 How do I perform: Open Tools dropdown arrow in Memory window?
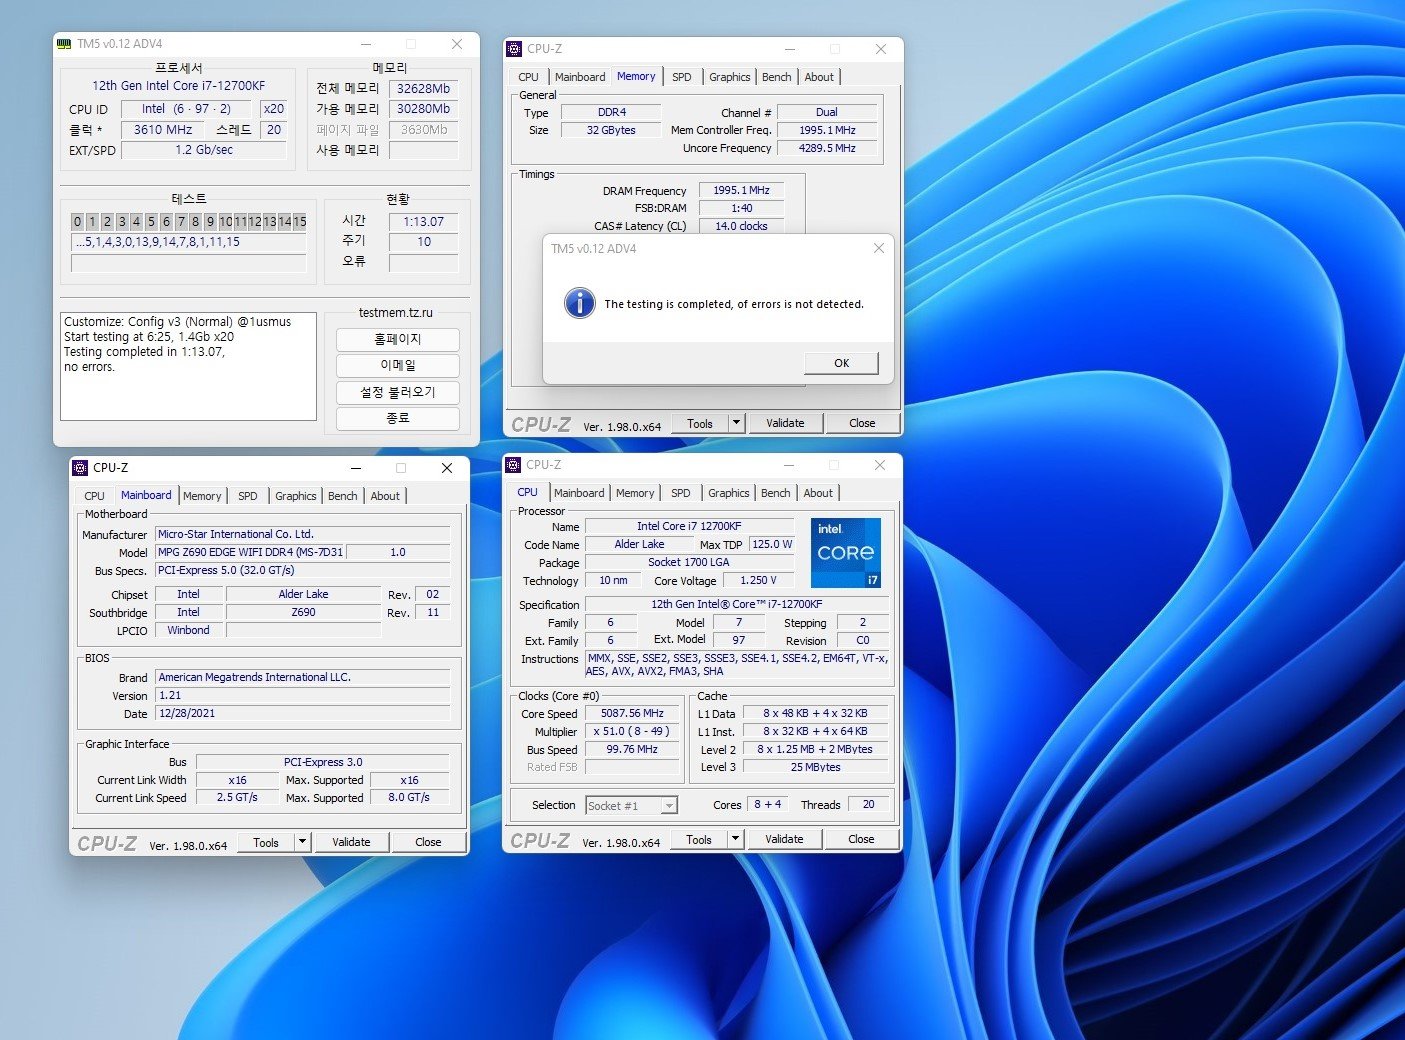click(x=737, y=423)
